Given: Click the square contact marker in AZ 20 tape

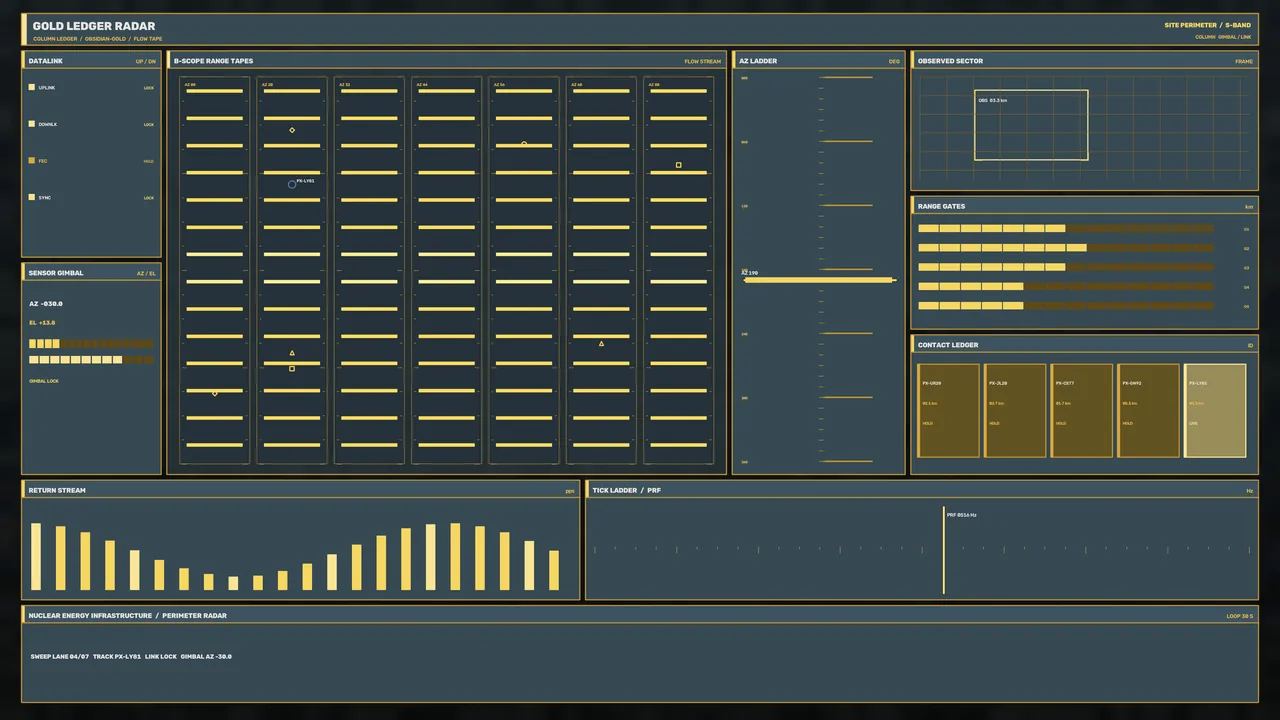Looking at the screenshot, I should [292, 369].
